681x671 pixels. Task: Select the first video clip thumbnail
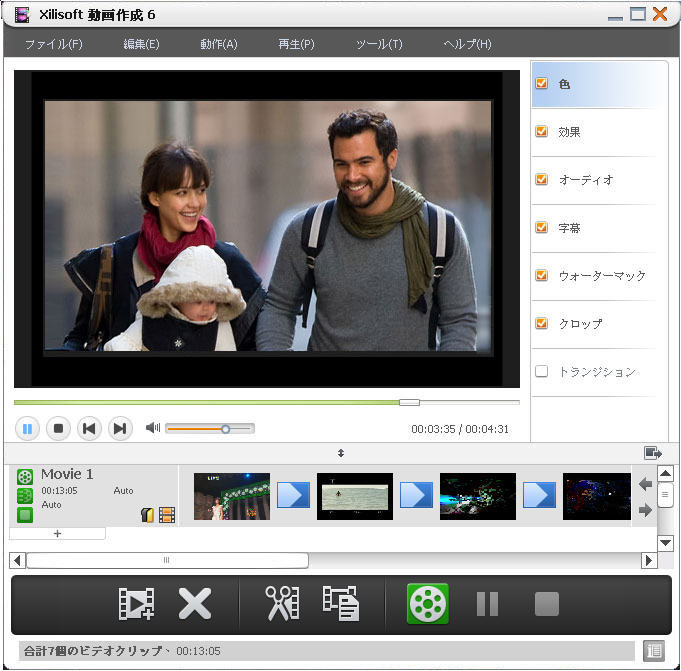231,496
